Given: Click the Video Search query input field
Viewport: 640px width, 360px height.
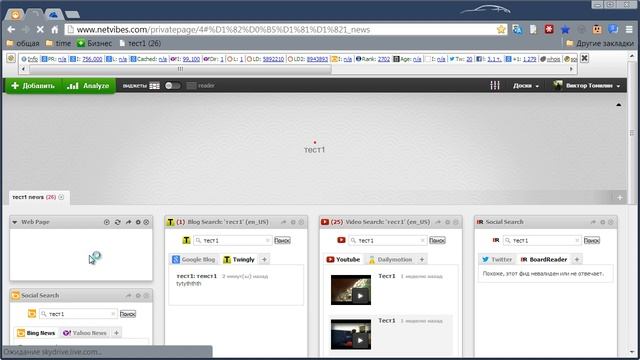Looking at the screenshot, I should point(387,240).
